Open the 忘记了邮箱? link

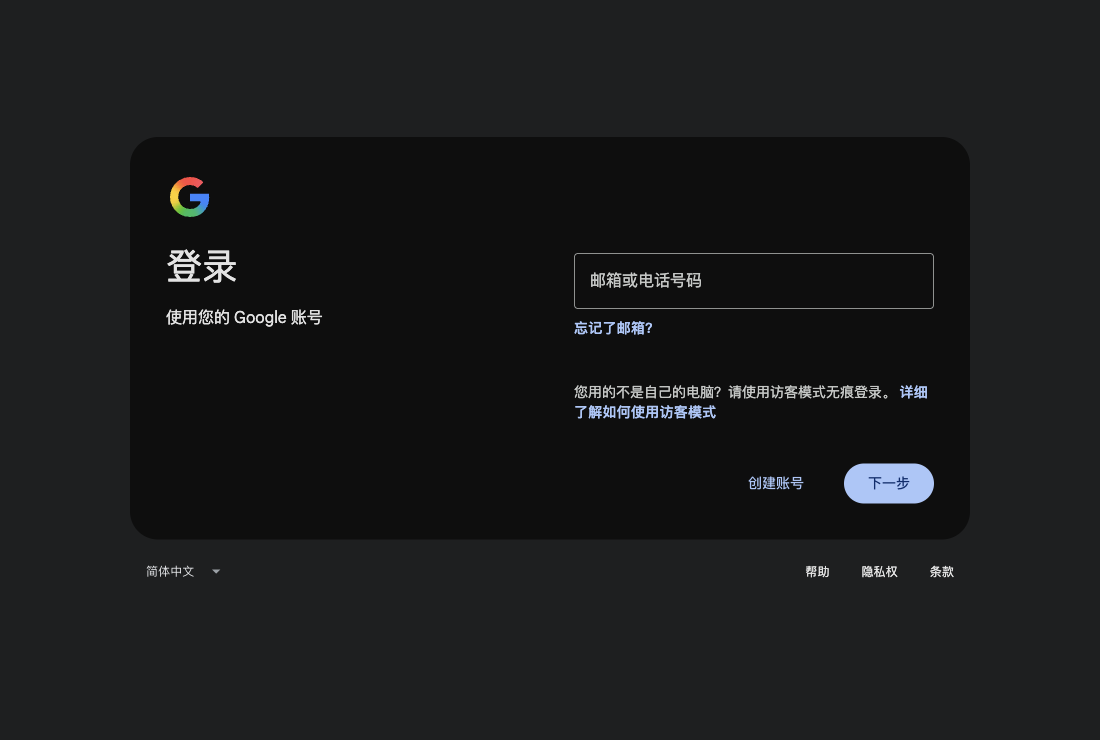coord(613,328)
